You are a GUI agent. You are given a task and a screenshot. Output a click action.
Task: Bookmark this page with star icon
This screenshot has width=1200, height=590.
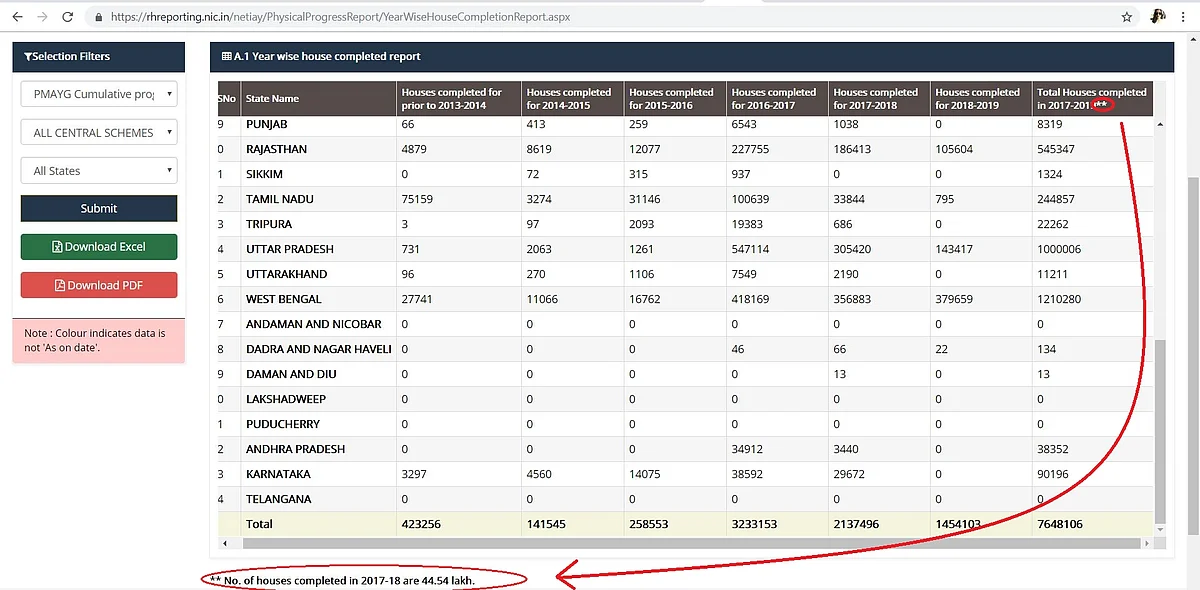tap(1127, 17)
